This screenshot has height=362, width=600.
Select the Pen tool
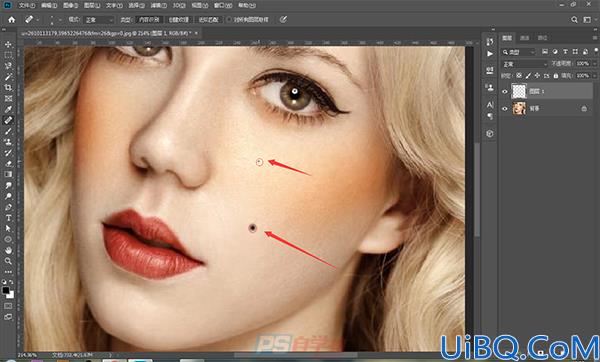click(8, 207)
